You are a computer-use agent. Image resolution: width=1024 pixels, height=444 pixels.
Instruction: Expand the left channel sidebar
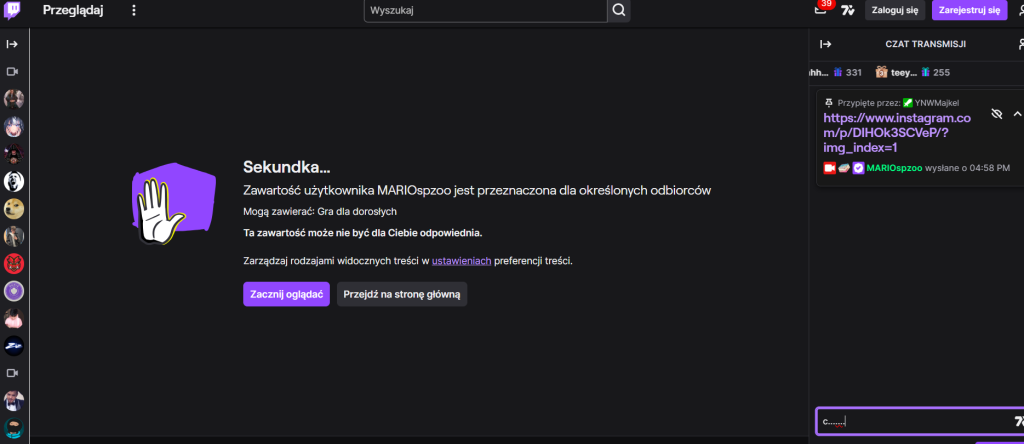point(12,44)
